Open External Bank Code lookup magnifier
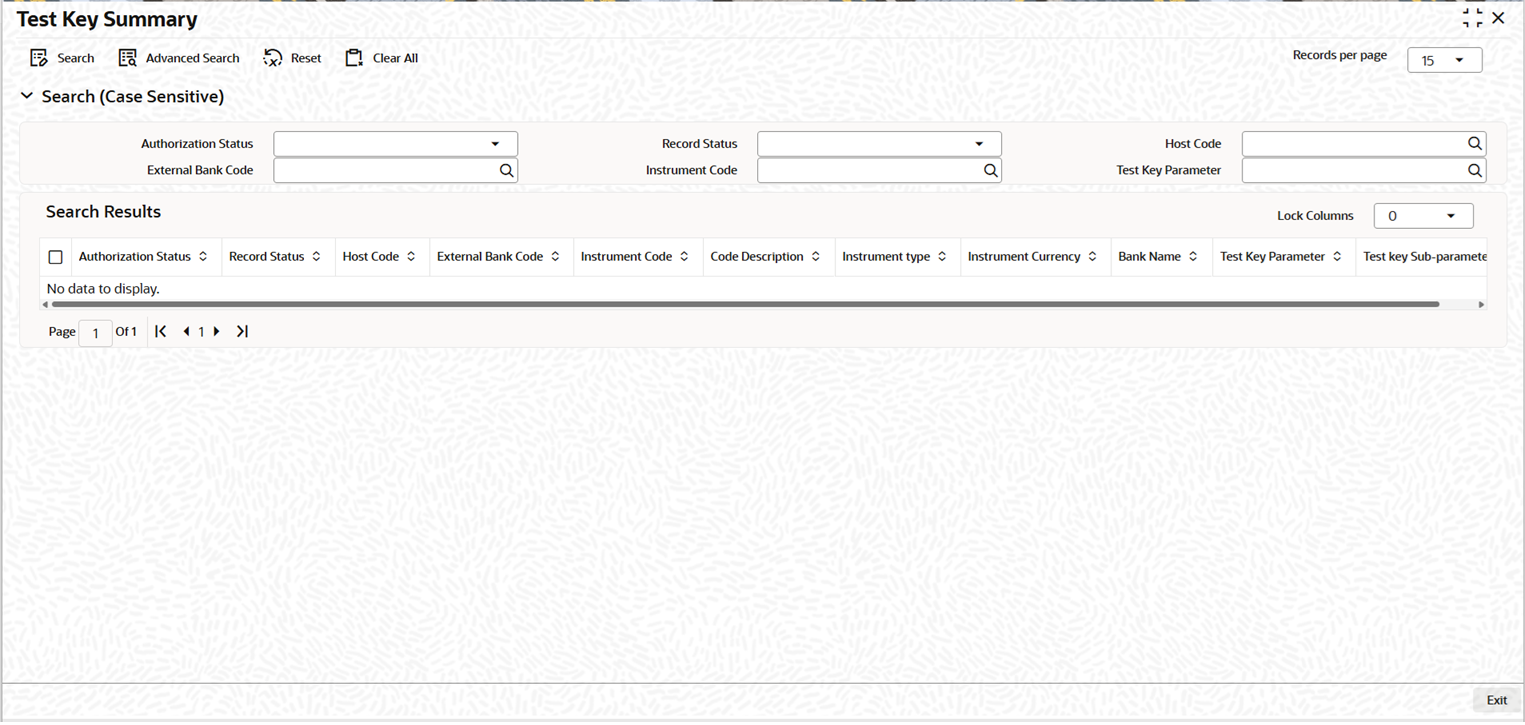This screenshot has width=1525, height=725. (506, 171)
